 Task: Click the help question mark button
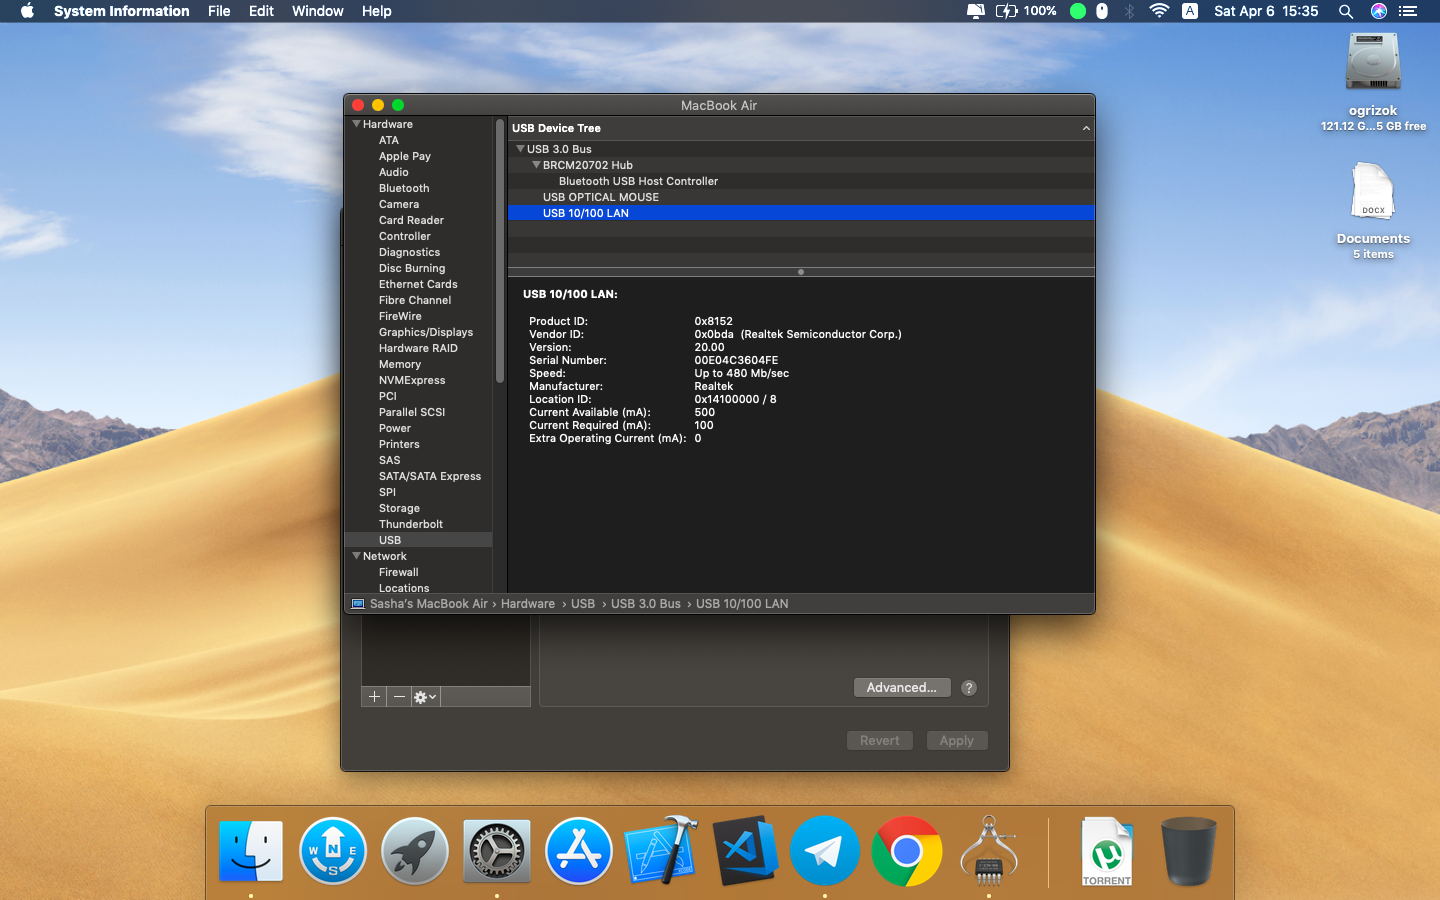969,688
